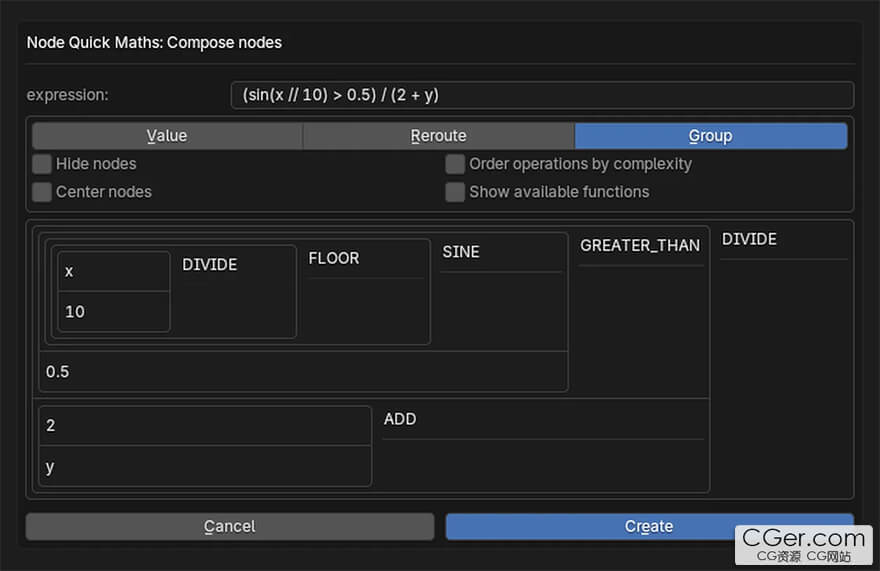
Task: Switch to the Value tab
Action: pyautogui.click(x=167, y=136)
